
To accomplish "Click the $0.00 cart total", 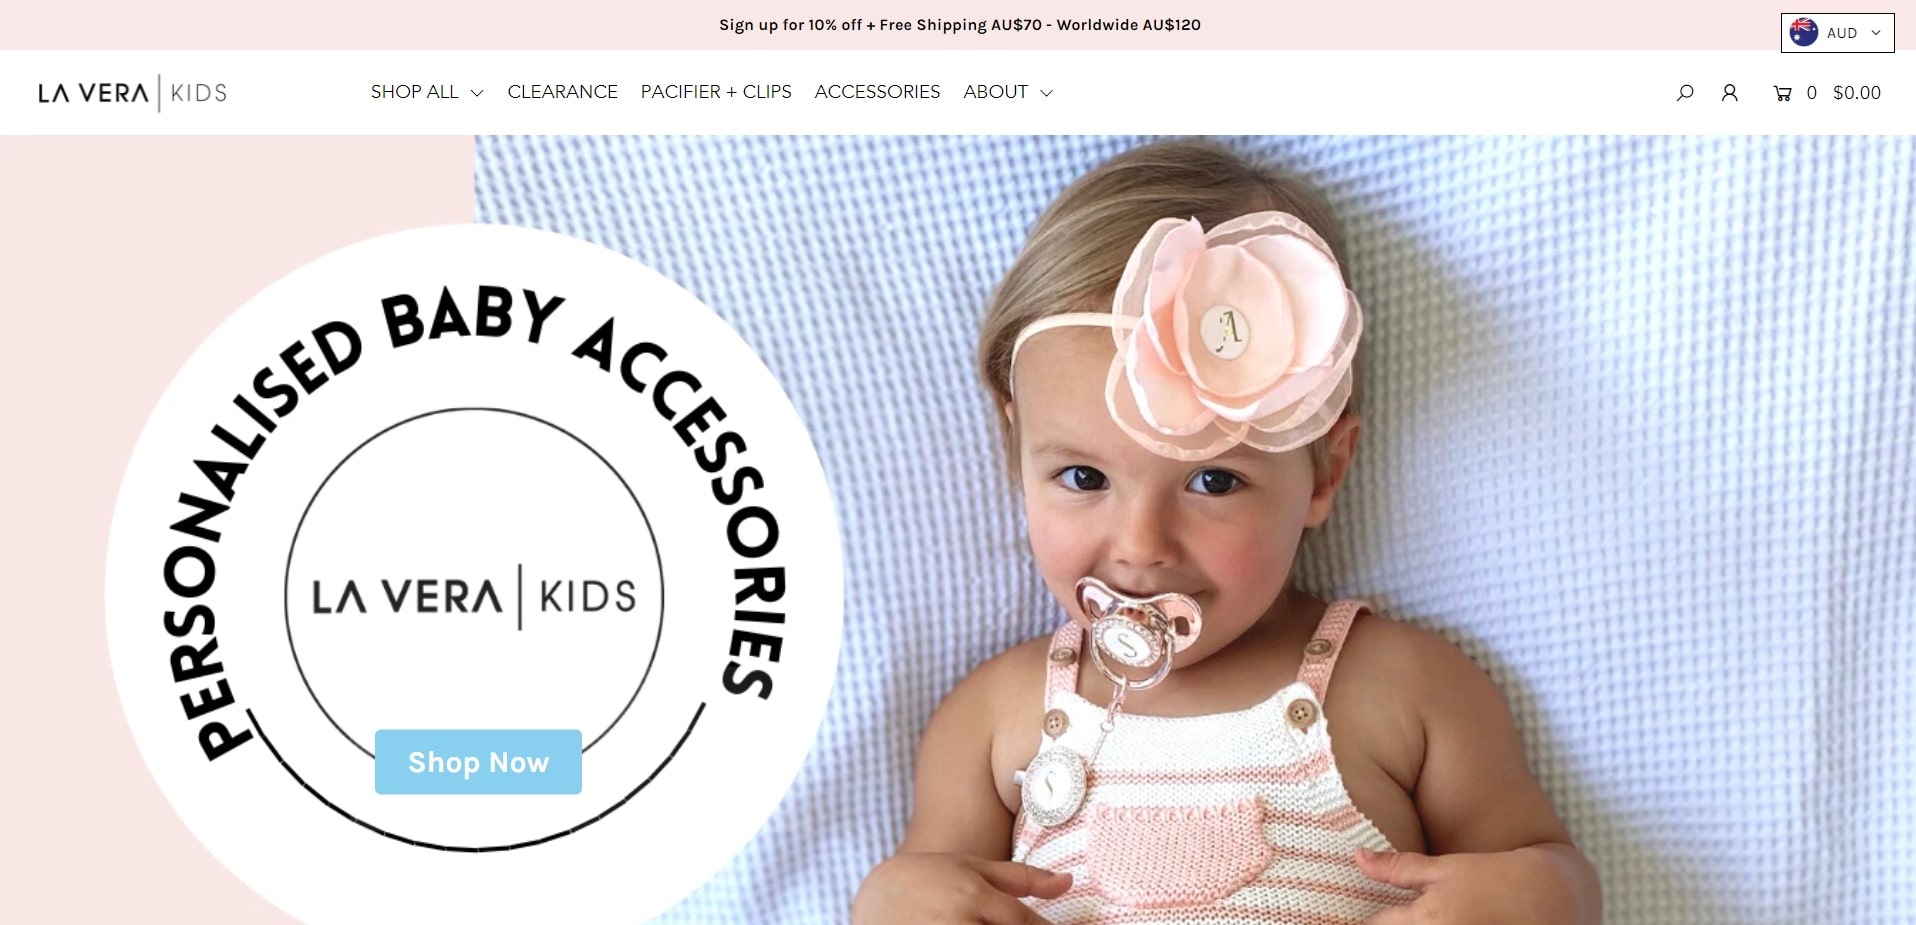I will pyautogui.click(x=1857, y=93).
